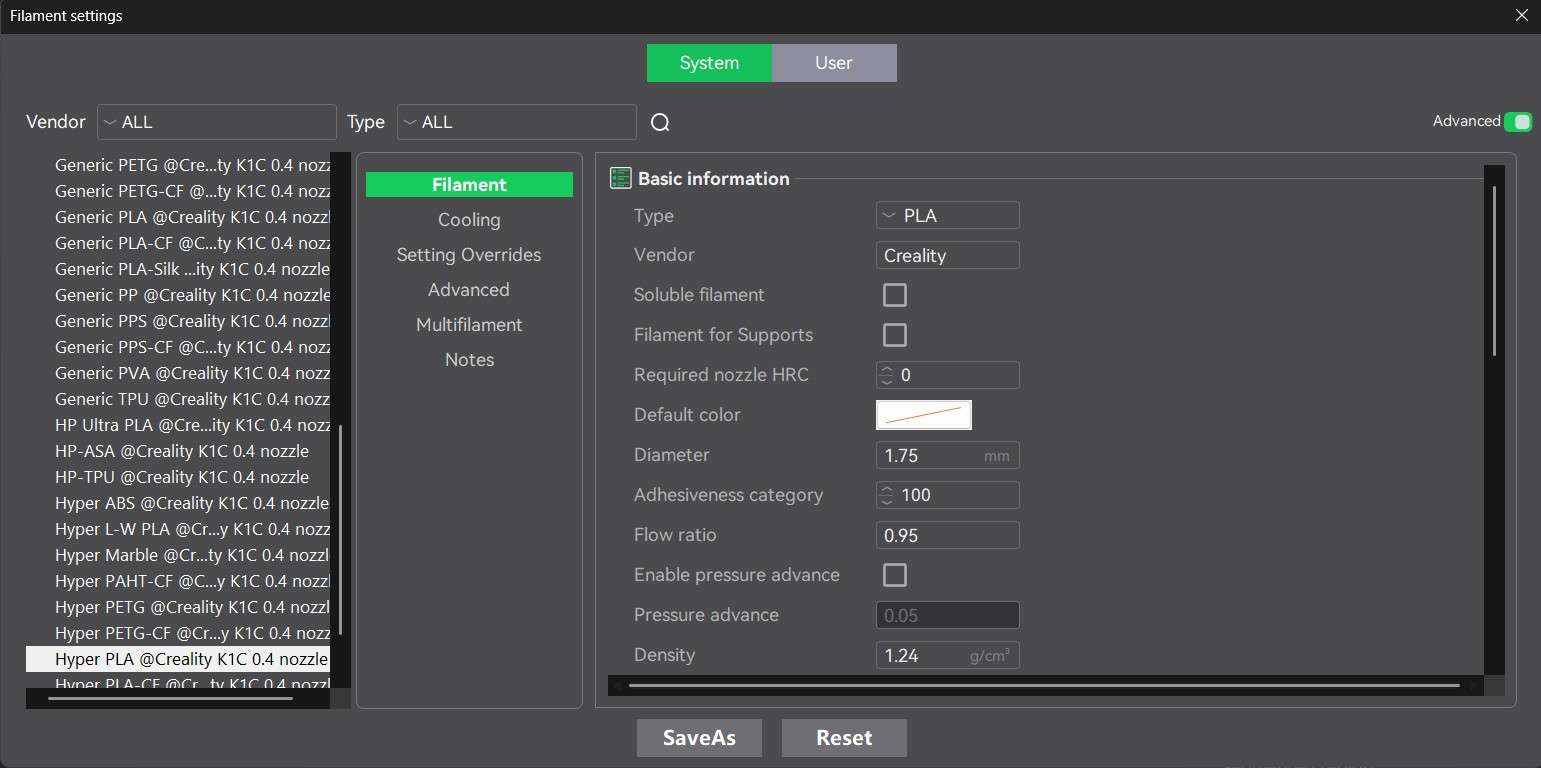Click the SaveAs button

699,737
